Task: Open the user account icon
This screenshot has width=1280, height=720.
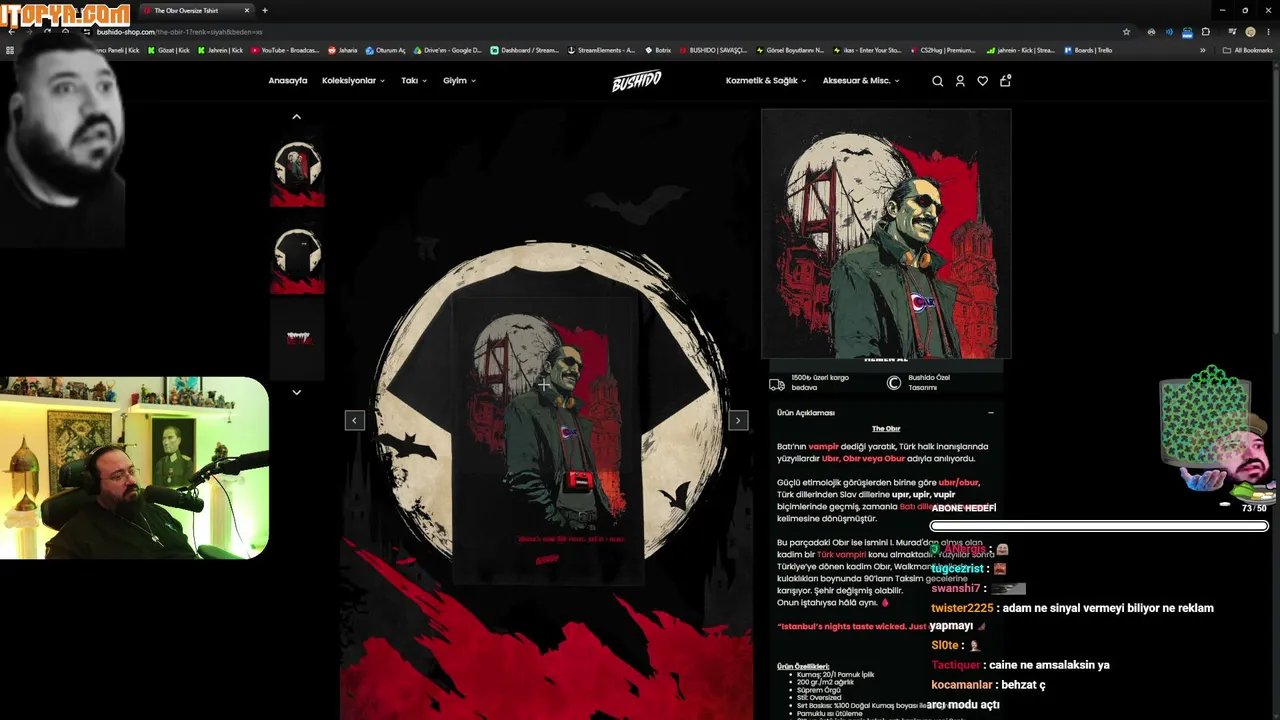Action: coord(960,81)
